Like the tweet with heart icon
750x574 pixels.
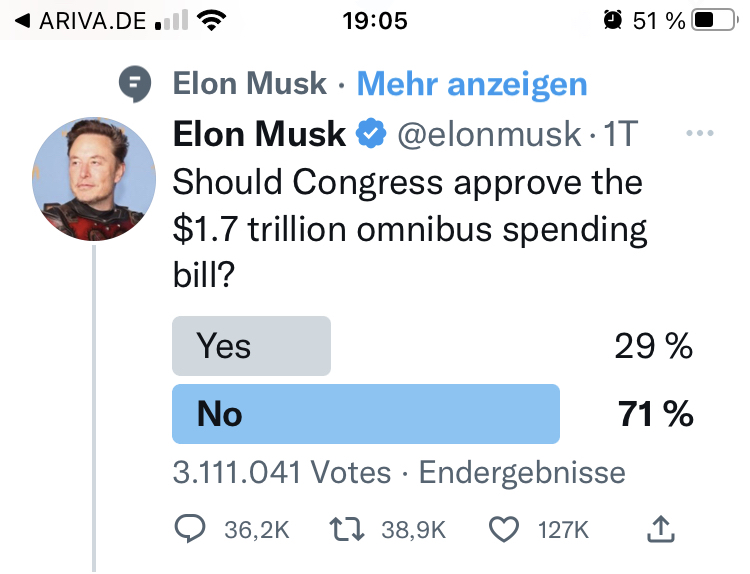coord(505,529)
